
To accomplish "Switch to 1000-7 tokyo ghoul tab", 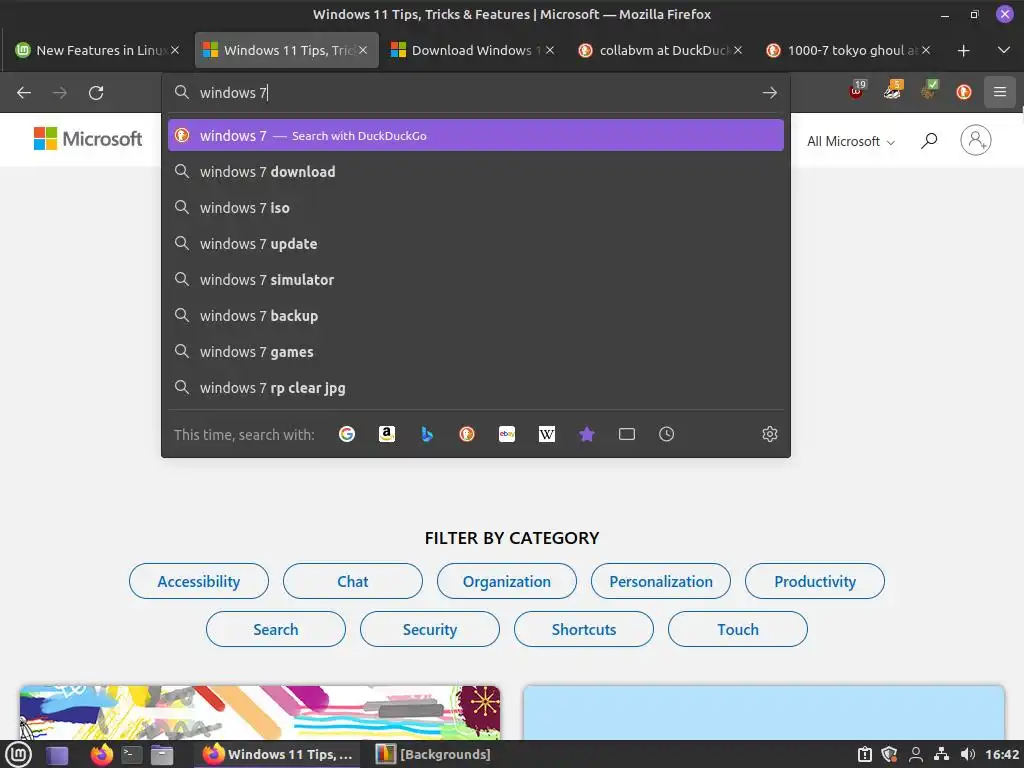I will 848,50.
